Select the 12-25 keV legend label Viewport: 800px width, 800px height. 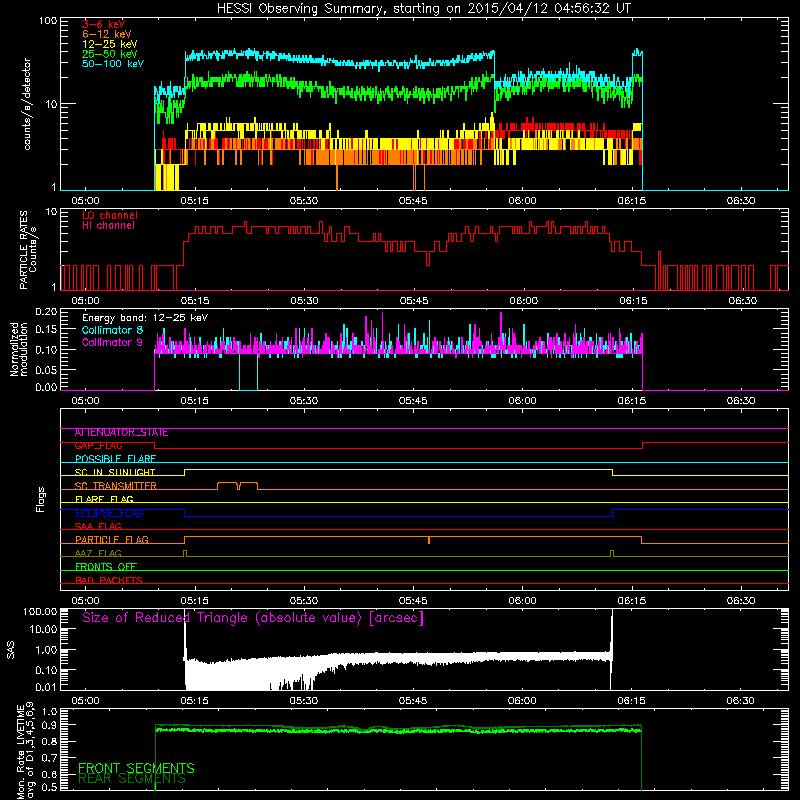click(x=110, y=44)
